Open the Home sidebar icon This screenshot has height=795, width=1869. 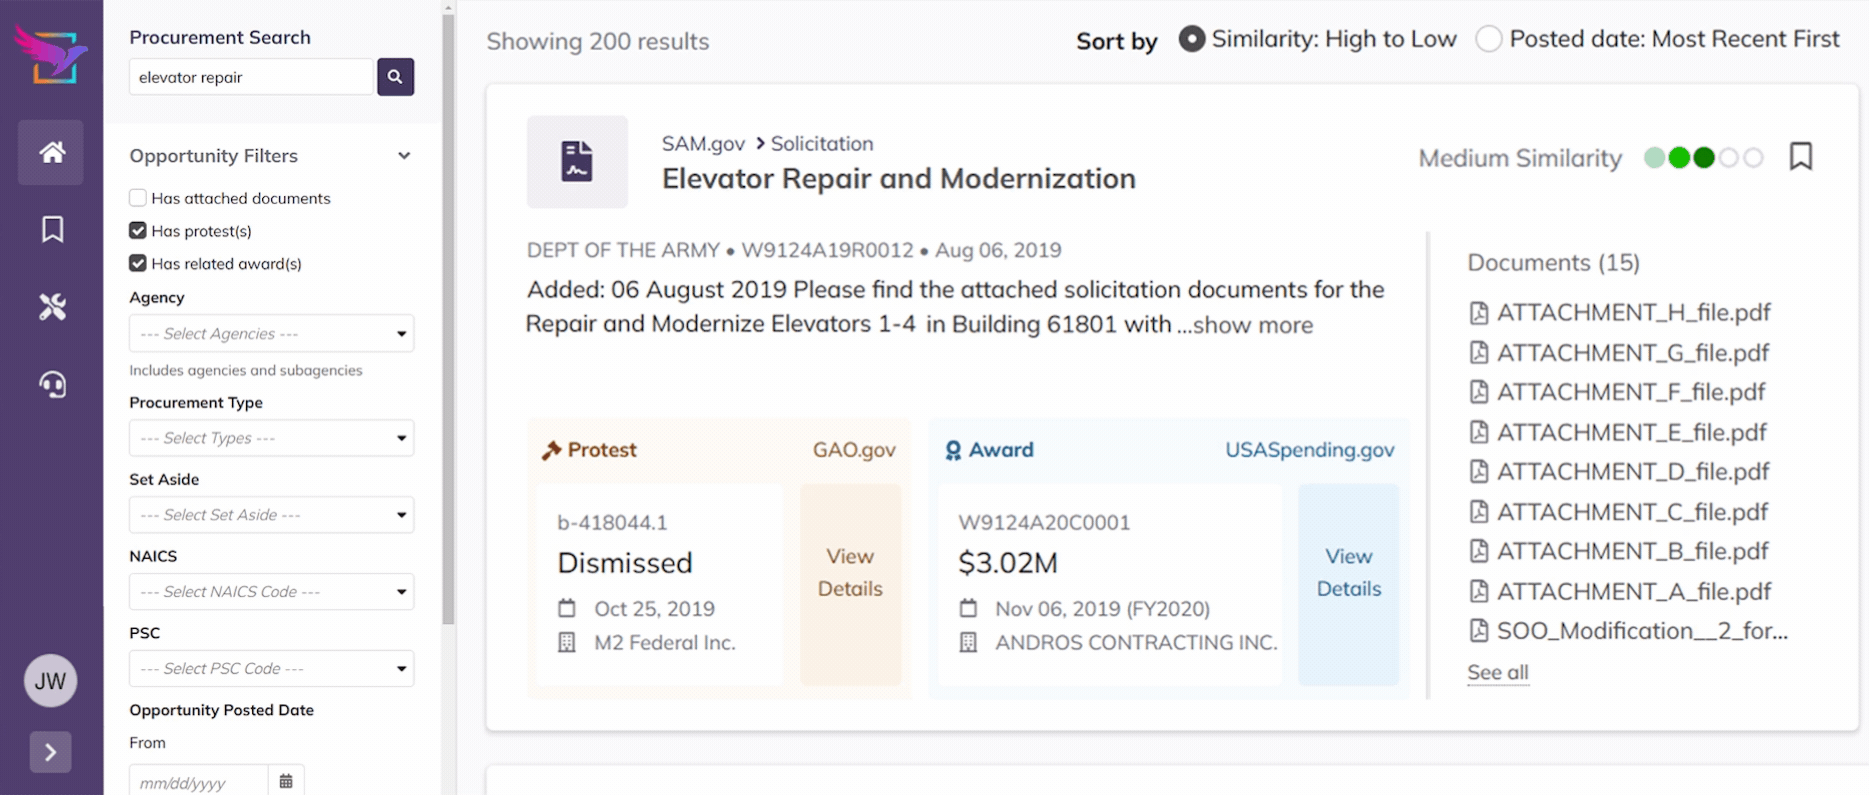pos(51,152)
